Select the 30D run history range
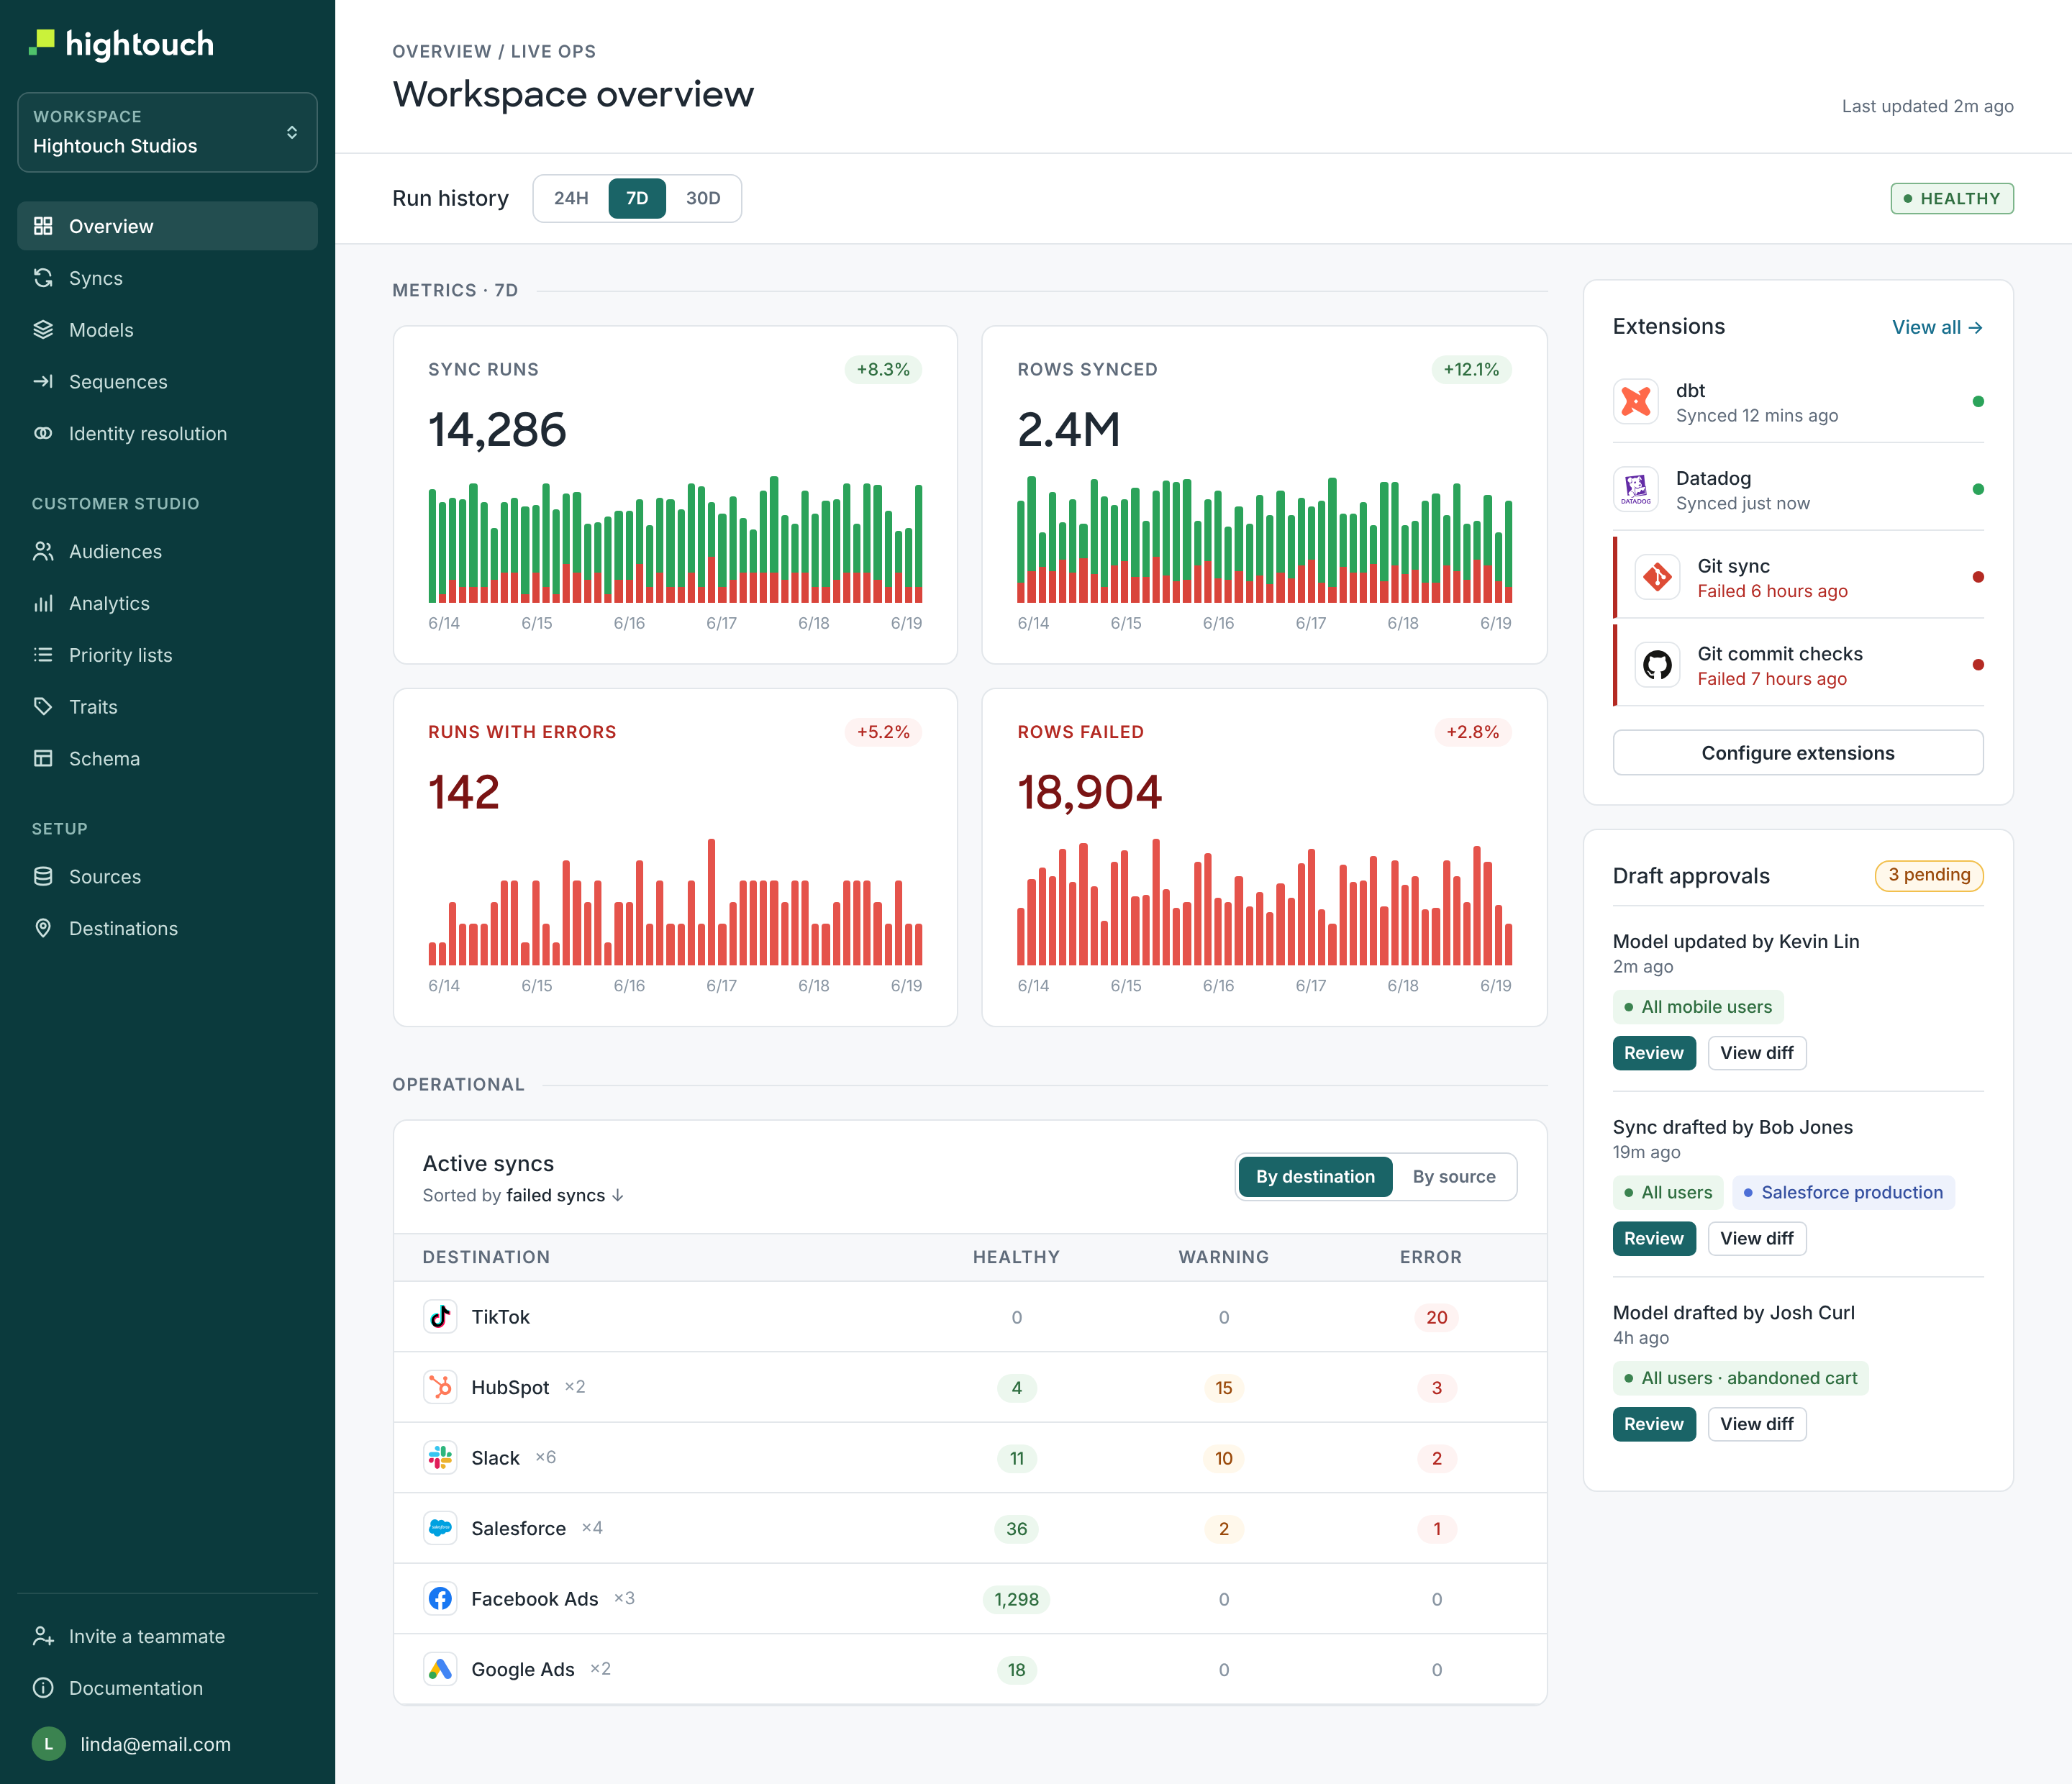2072x1784 pixels. coord(703,198)
